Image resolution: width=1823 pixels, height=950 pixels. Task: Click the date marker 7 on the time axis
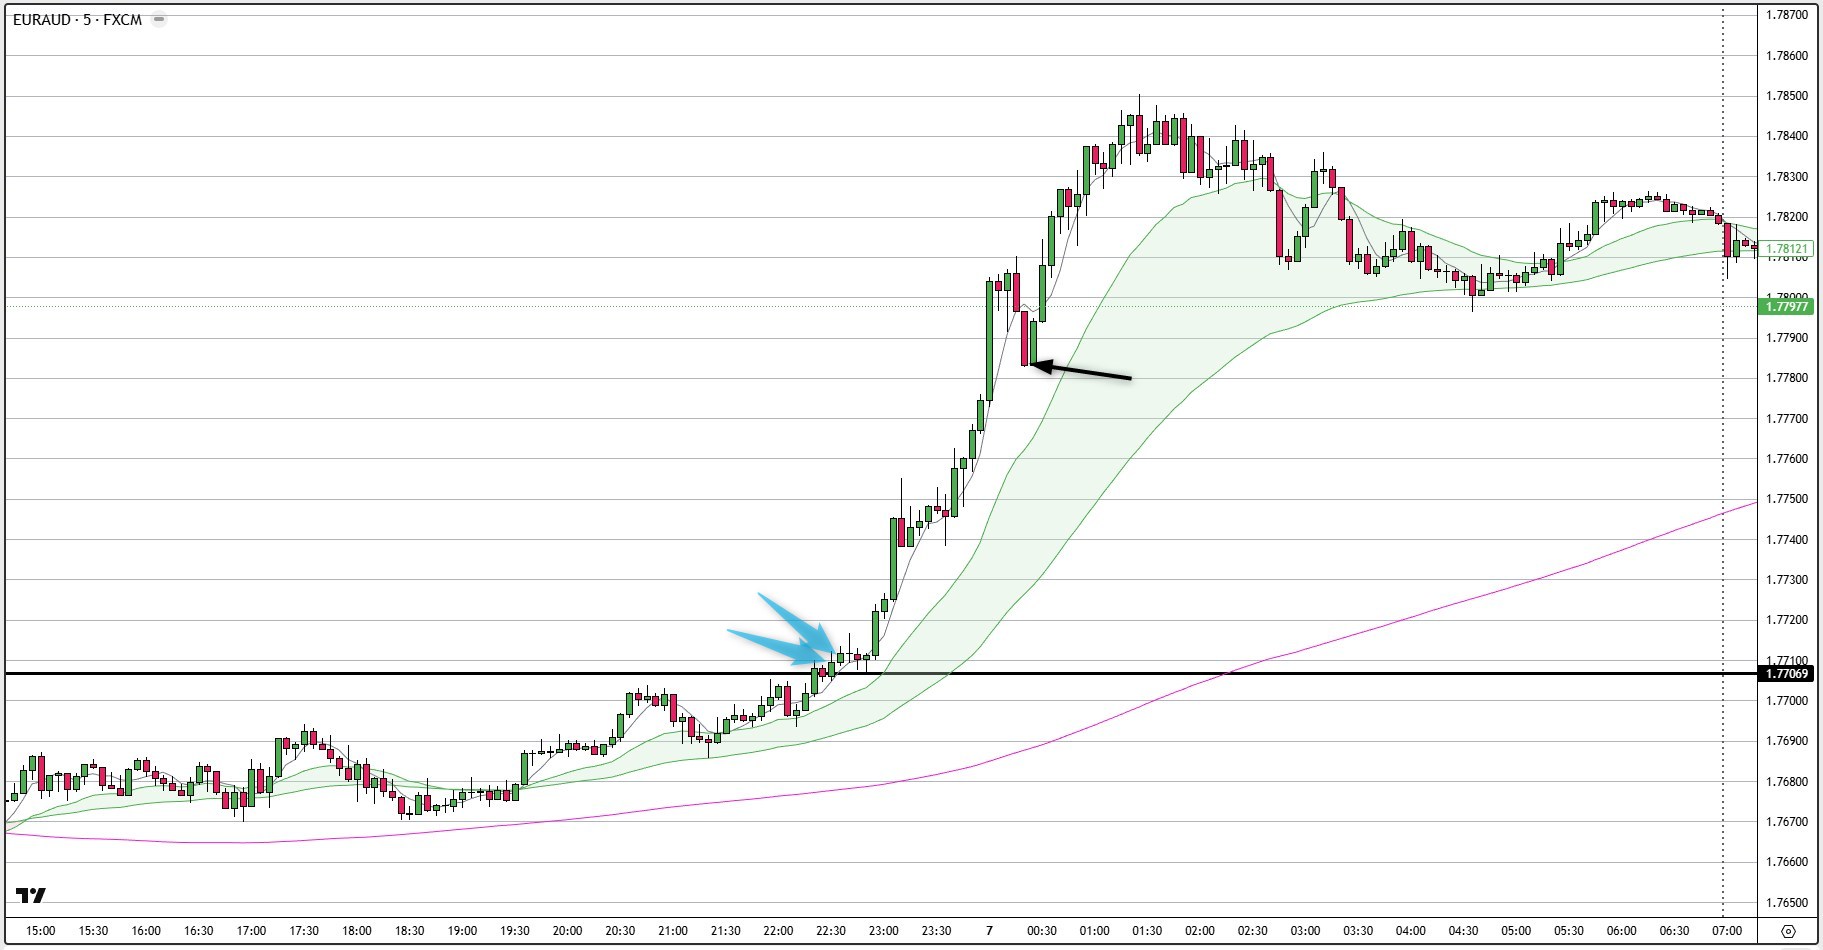pyautogui.click(x=991, y=928)
